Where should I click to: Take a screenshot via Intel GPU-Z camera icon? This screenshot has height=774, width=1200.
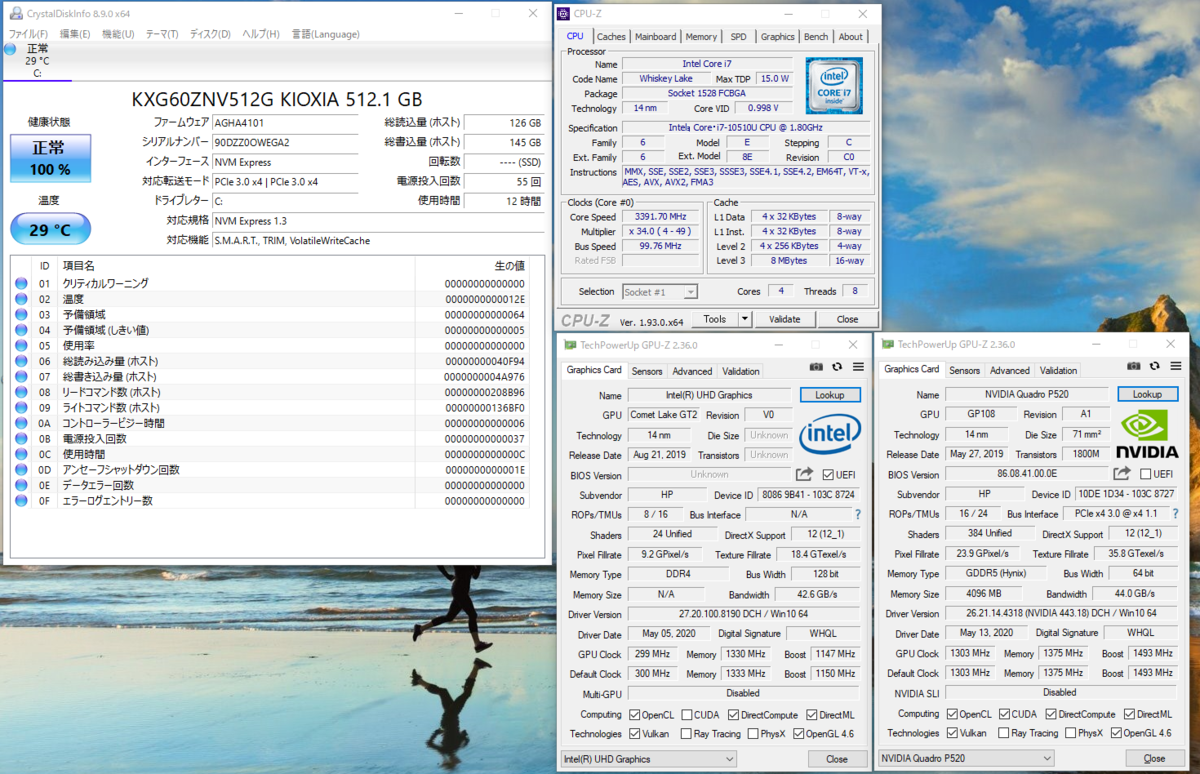pyautogui.click(x=817, y=368)
